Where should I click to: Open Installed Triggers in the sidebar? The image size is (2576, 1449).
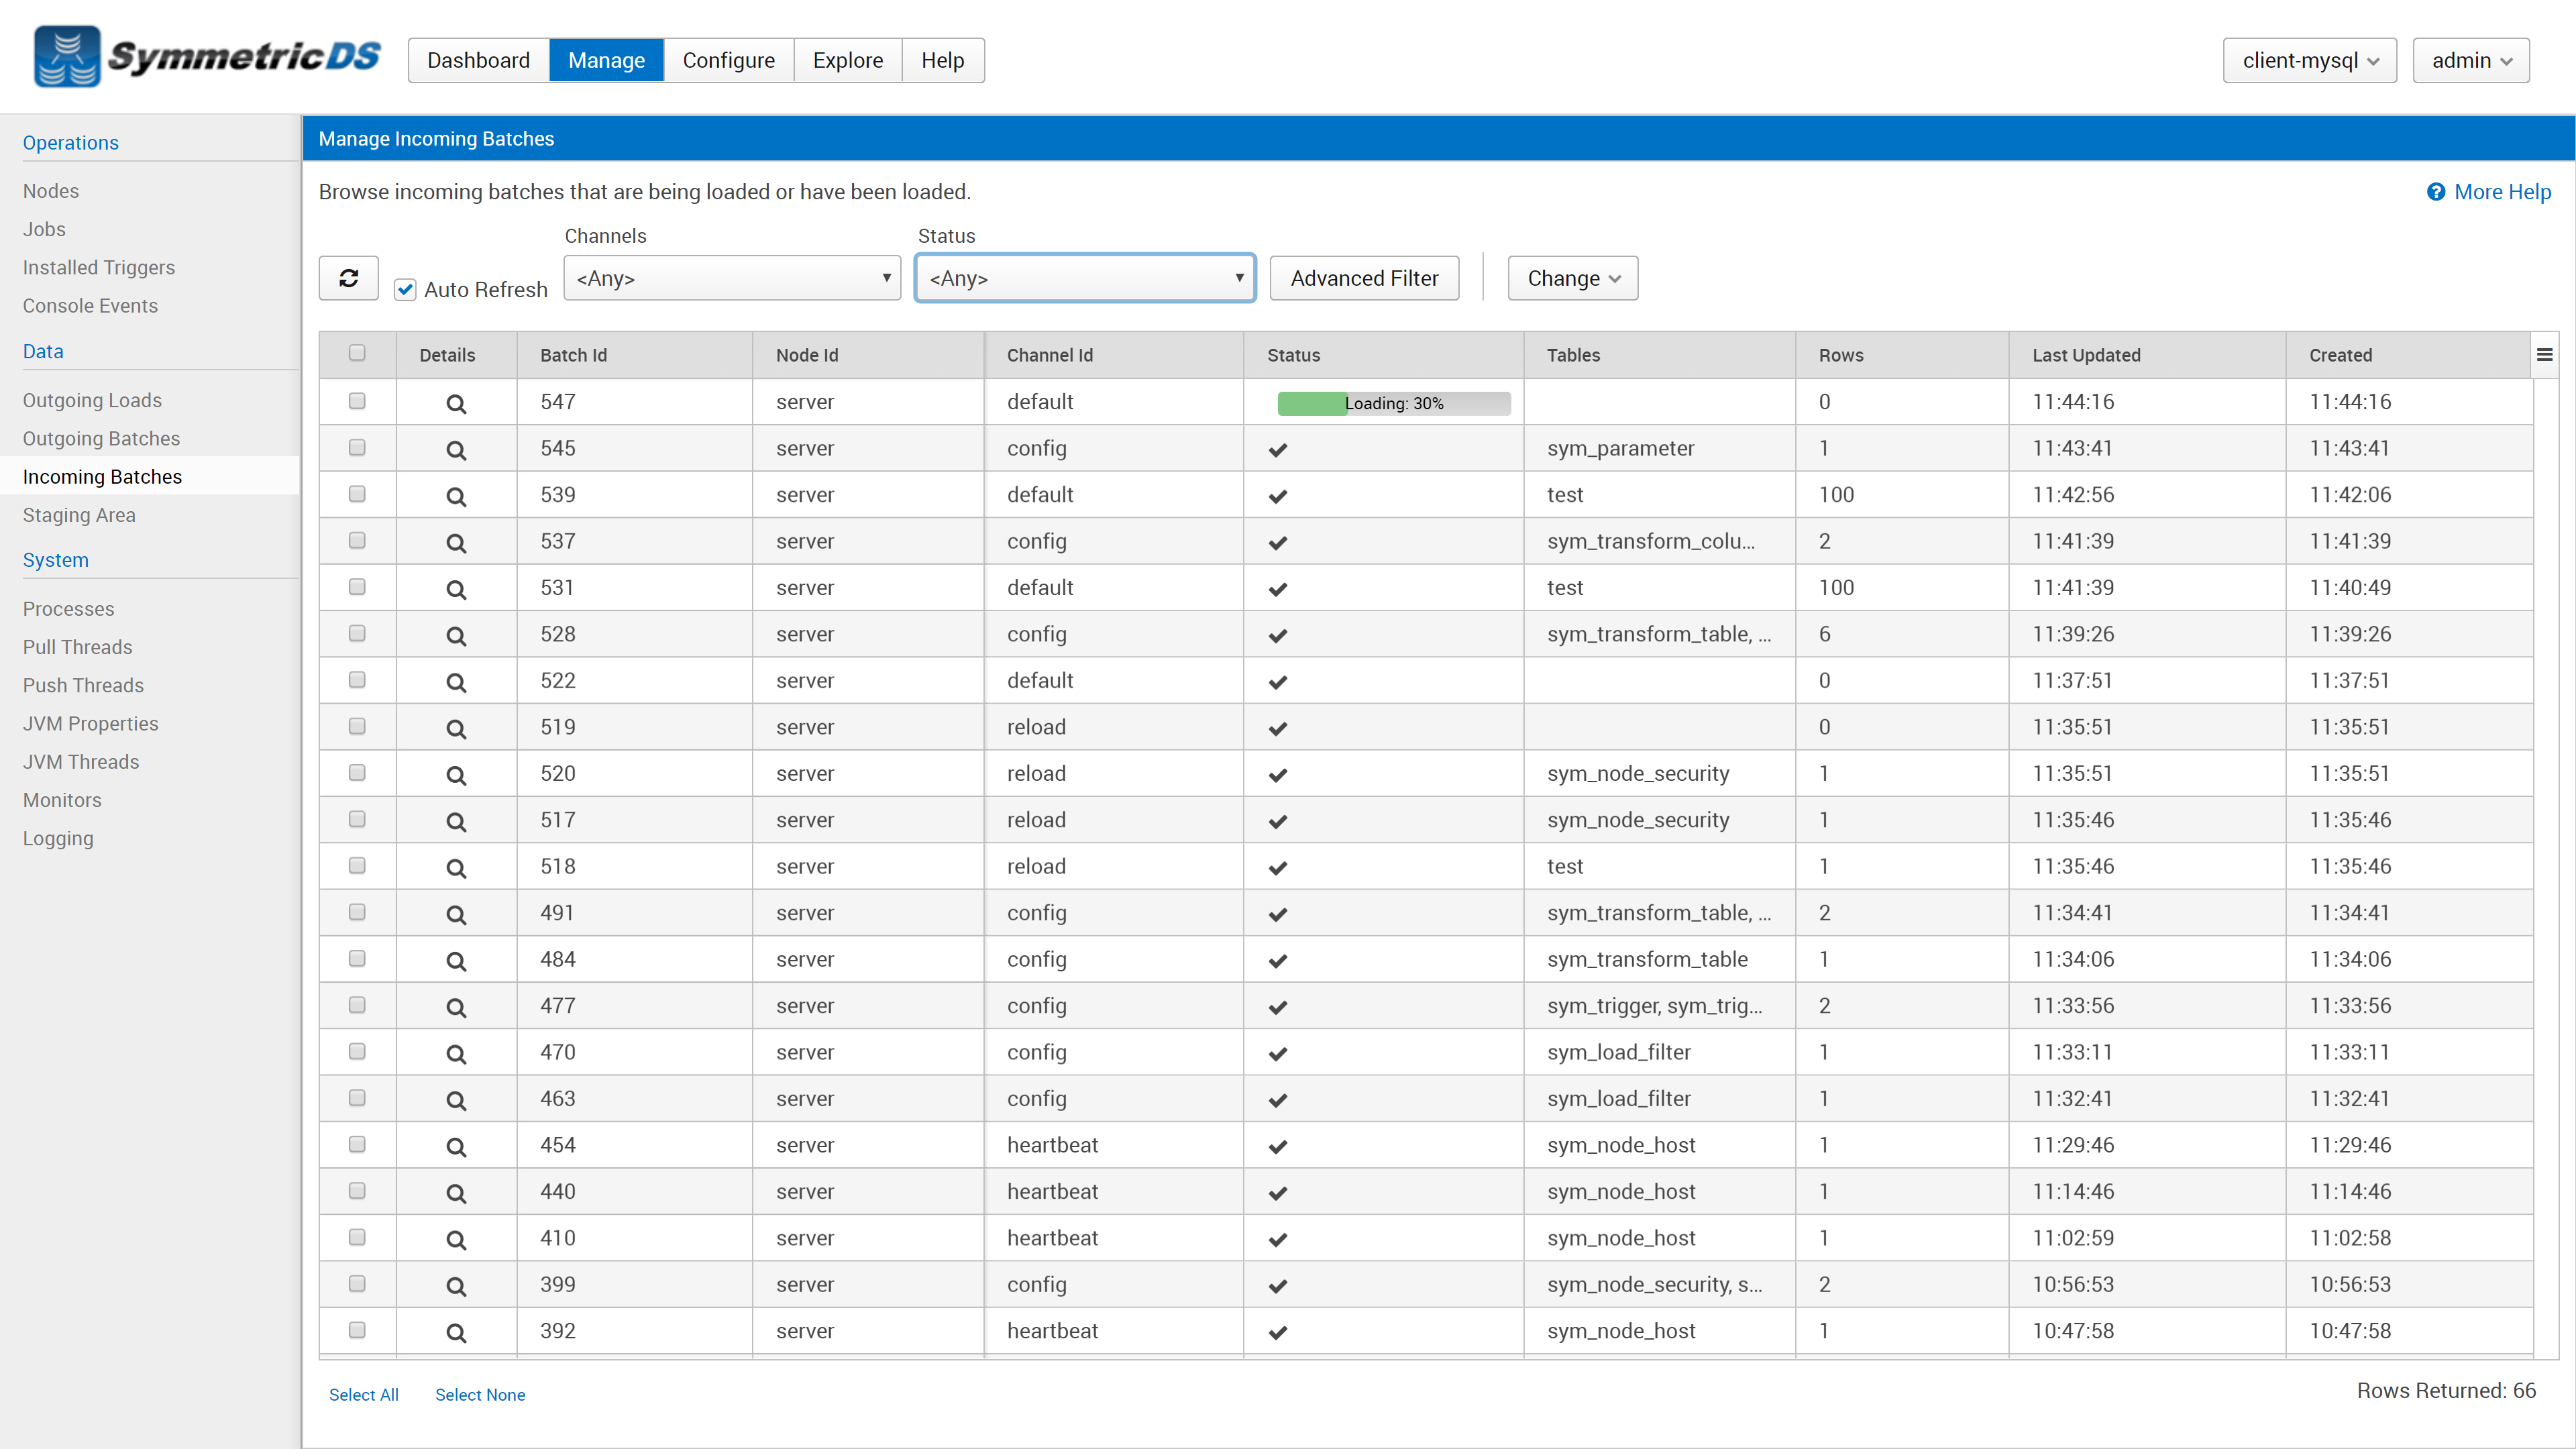click(x=99, y=267)
